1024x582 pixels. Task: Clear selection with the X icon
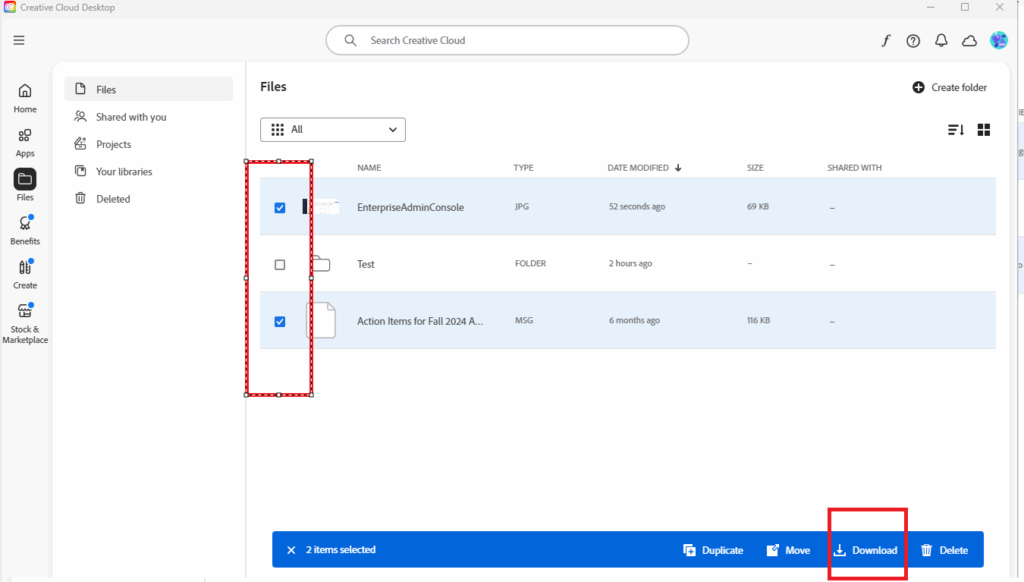pyautogui.click(x=291, y=550)
